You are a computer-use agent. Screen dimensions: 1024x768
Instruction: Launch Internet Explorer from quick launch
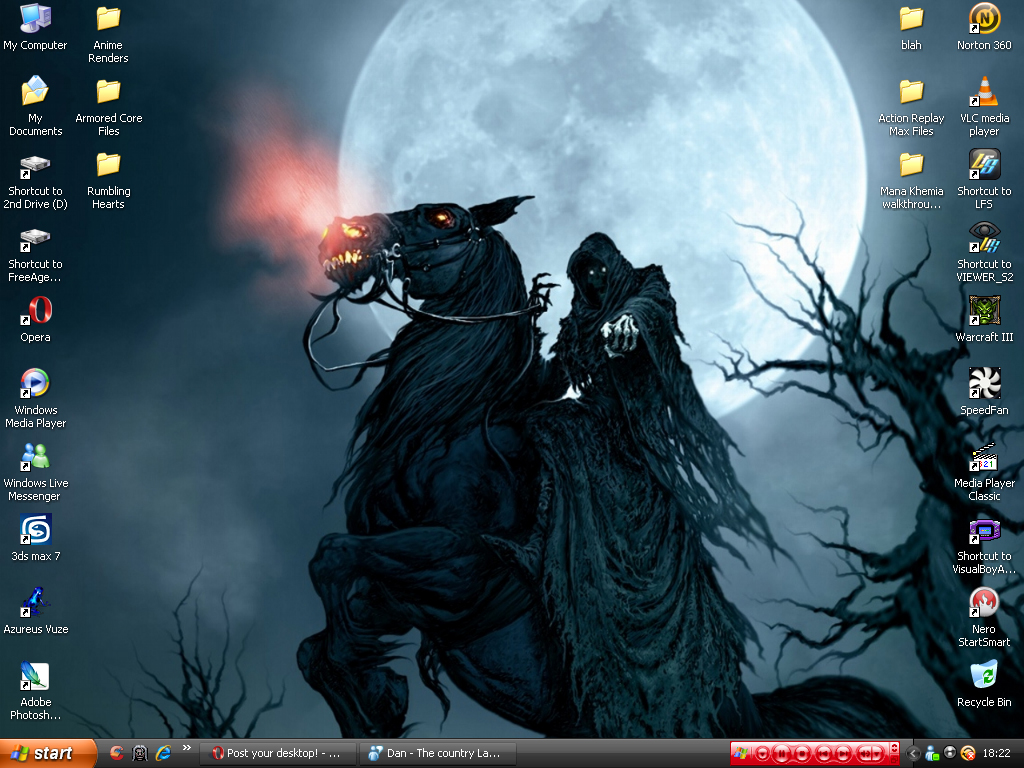pos(163,753)
